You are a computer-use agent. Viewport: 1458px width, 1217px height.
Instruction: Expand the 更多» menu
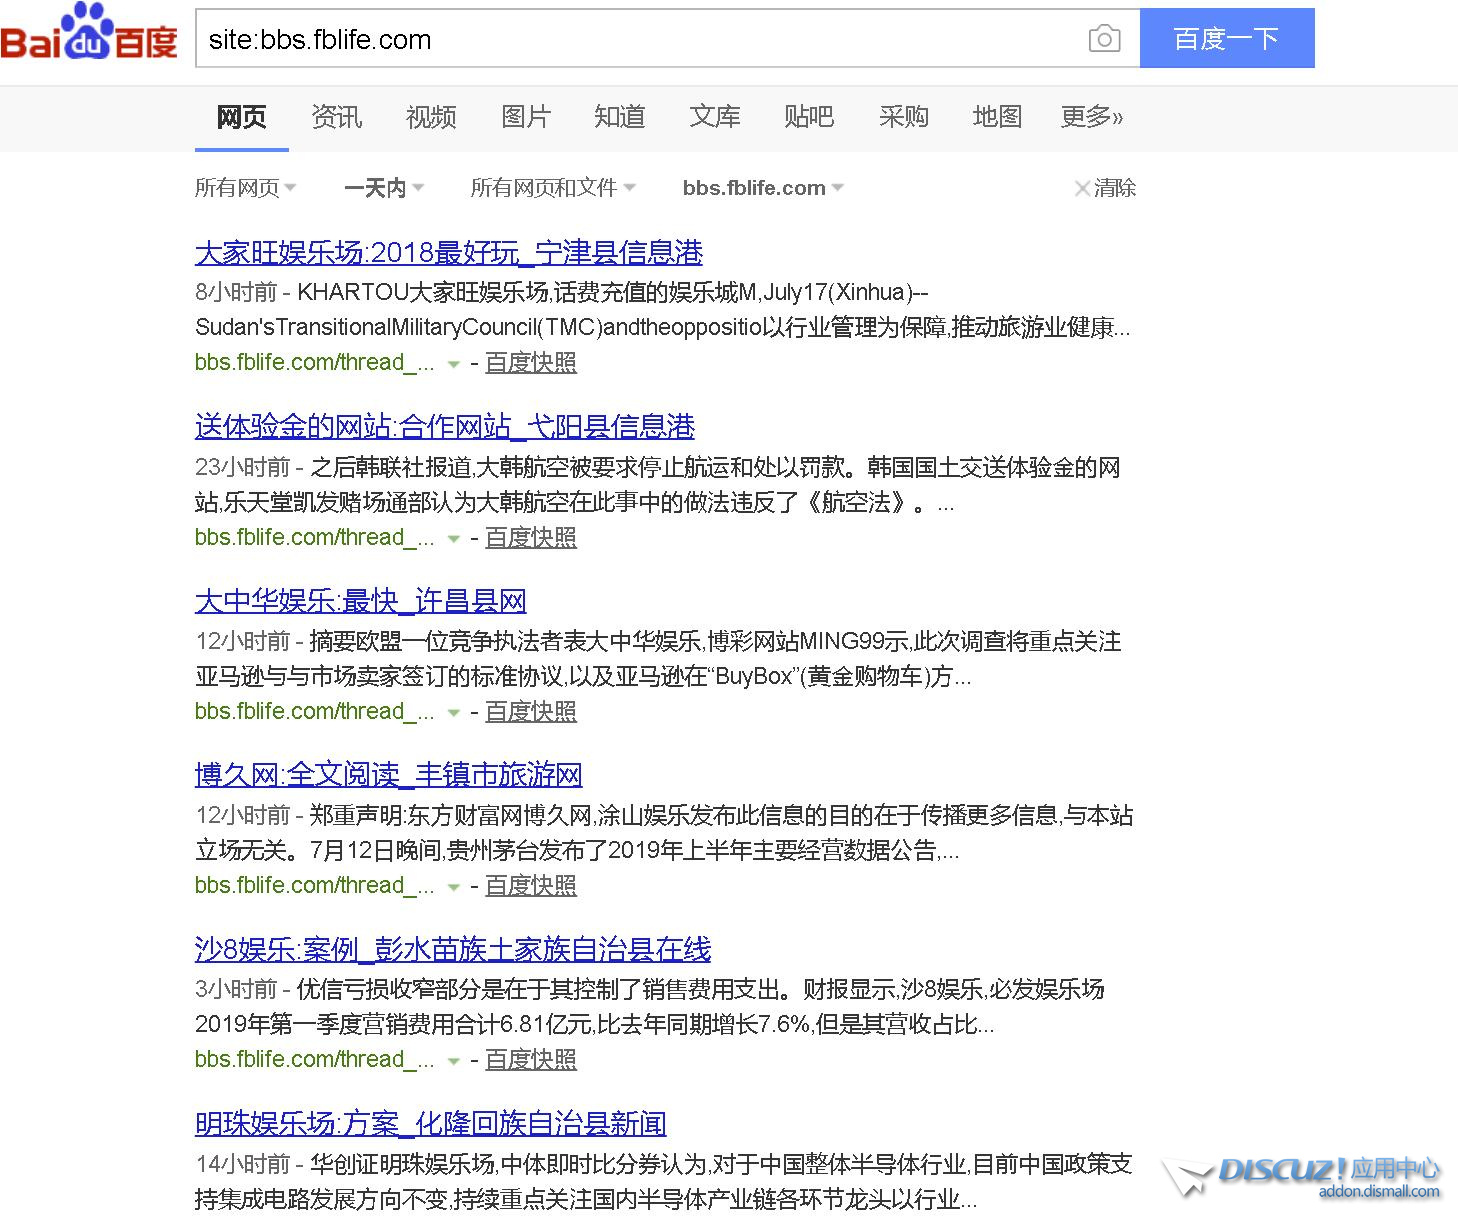(x=1092, y=117)
